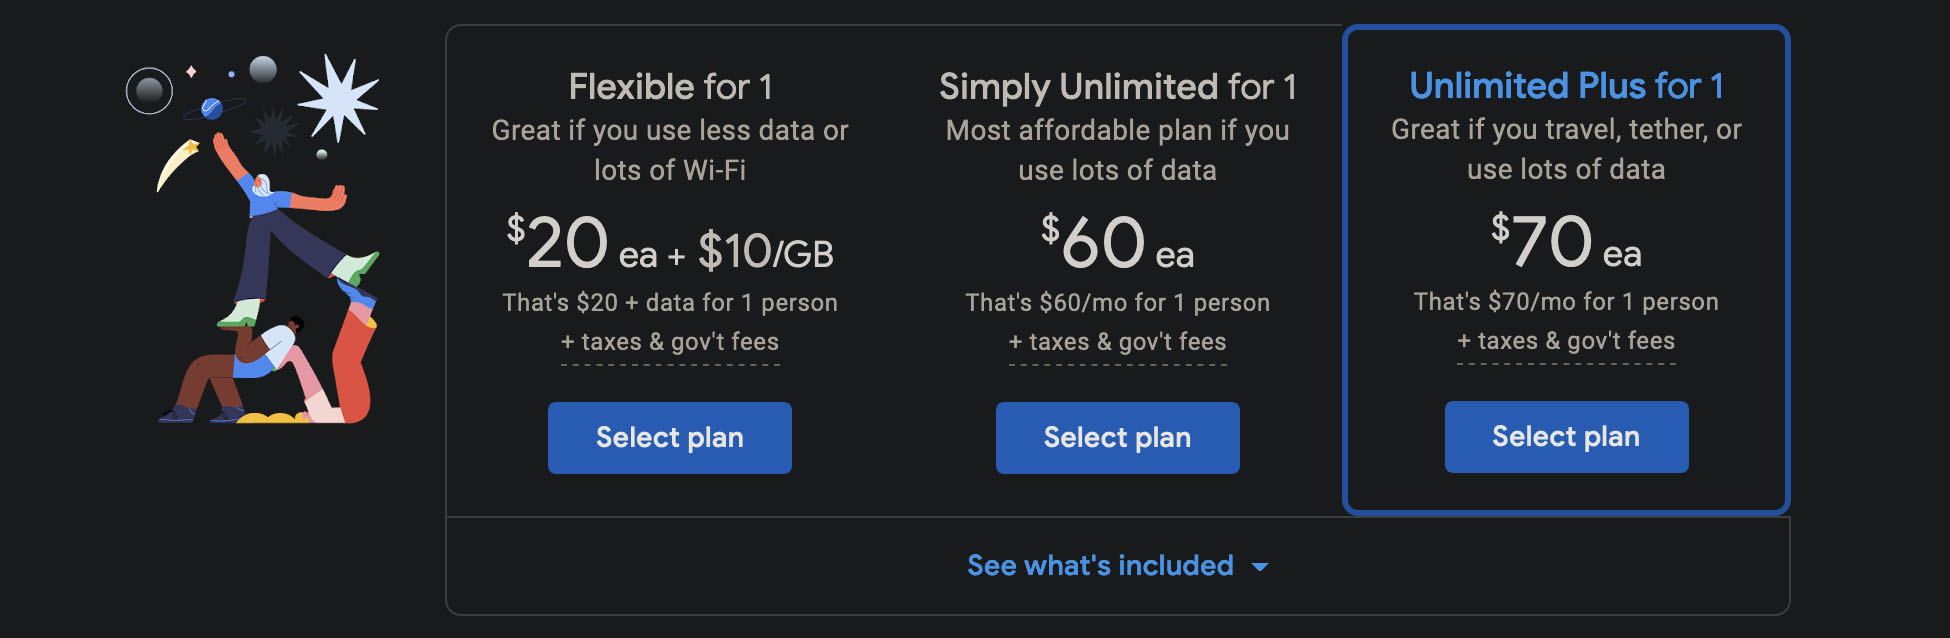Select plan for Simply Unlimited for 1
This screenshot has width=1950, height=638.
pyautogui.click(x=1117, y=437)
